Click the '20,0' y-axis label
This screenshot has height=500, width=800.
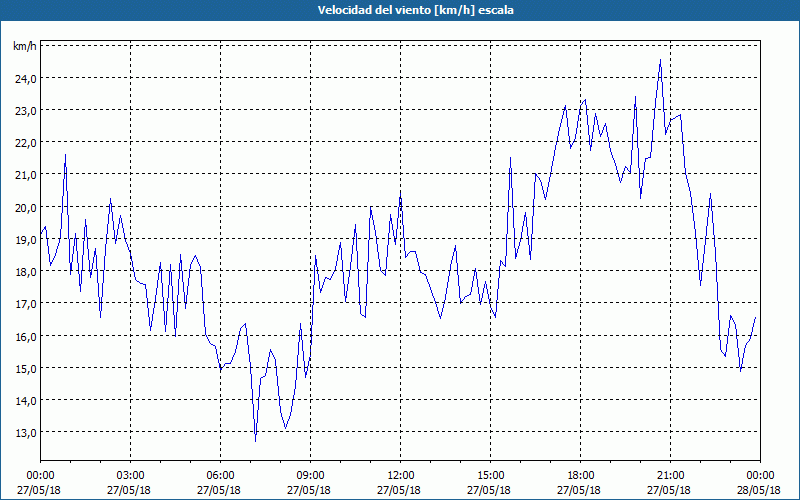coord(26,208)
